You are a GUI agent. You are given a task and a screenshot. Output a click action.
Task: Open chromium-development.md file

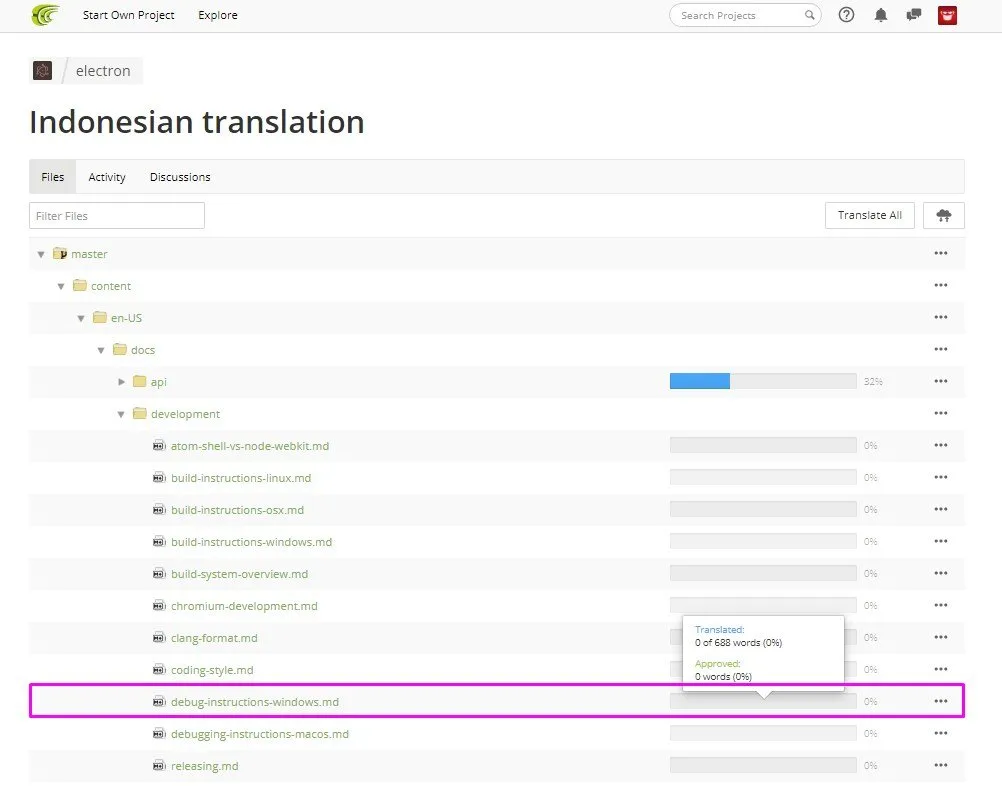(x=244, y=606)
